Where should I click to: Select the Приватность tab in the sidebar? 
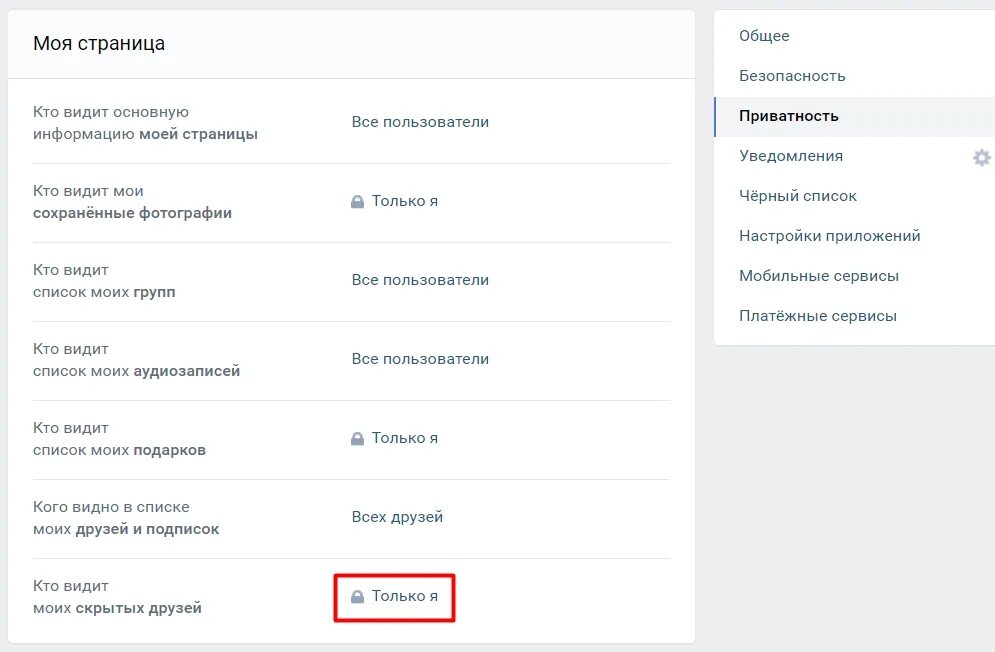(854, 116)
